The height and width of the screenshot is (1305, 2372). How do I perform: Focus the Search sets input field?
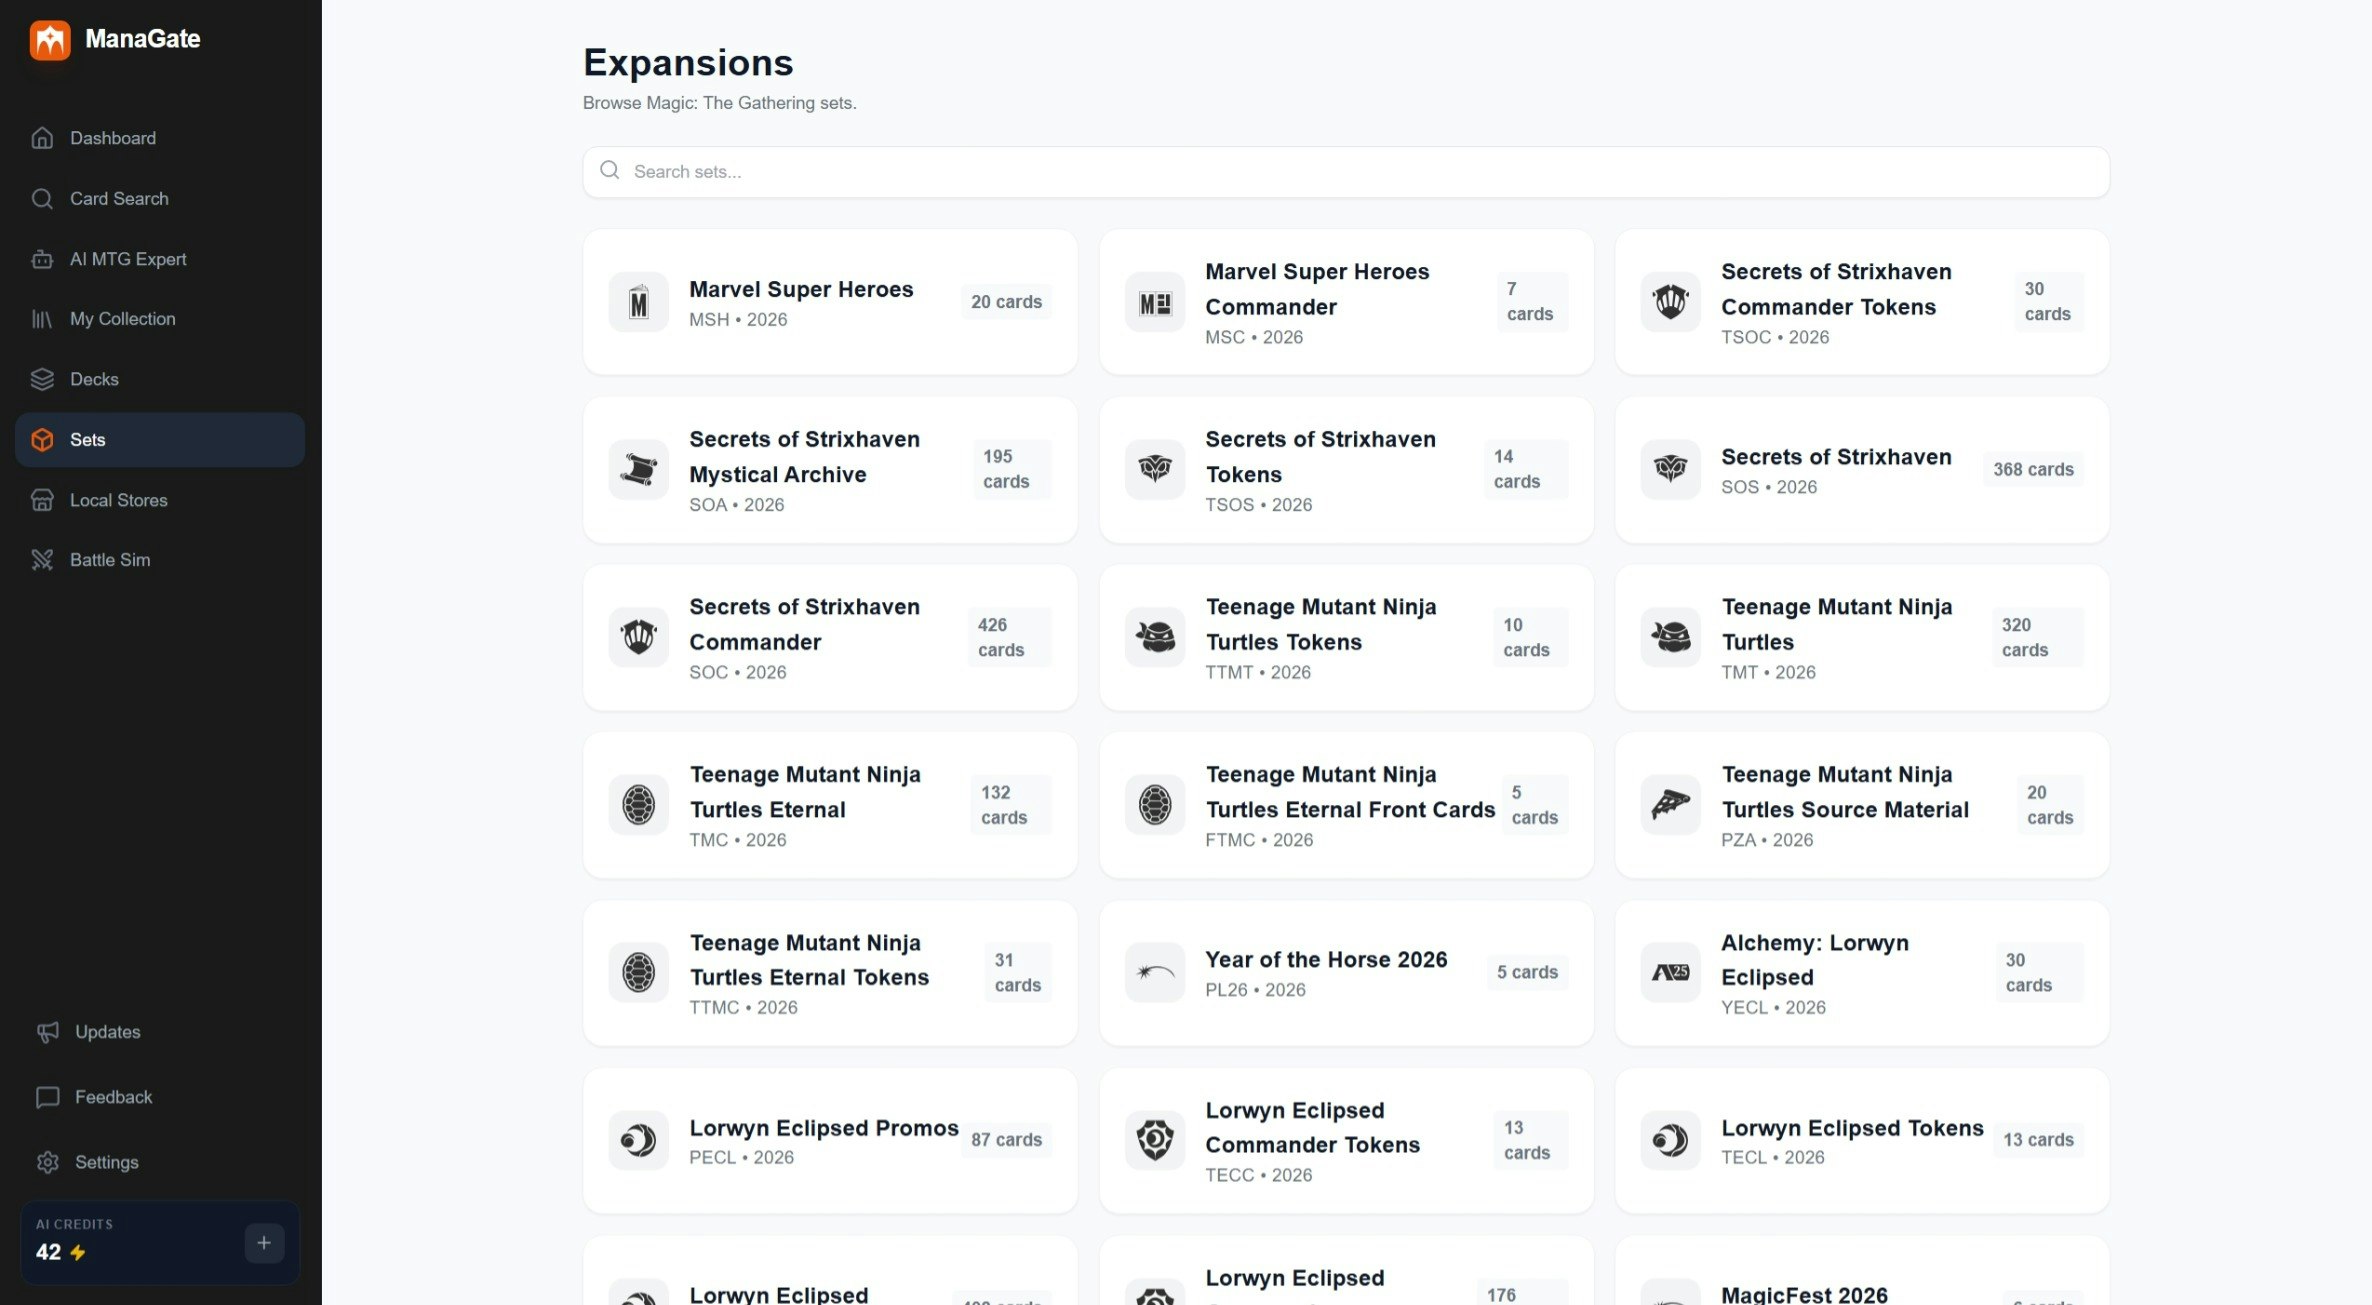[x=1345, y=172]
